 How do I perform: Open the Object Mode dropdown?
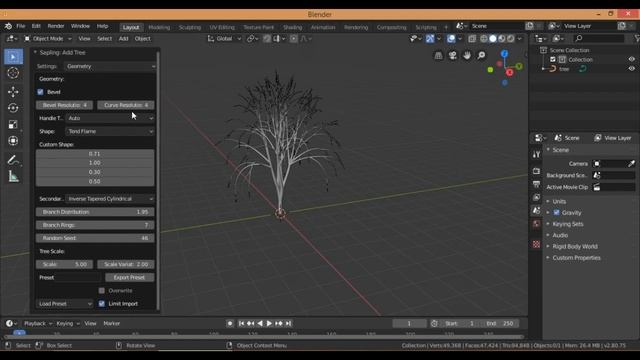[x=47, y=38]
